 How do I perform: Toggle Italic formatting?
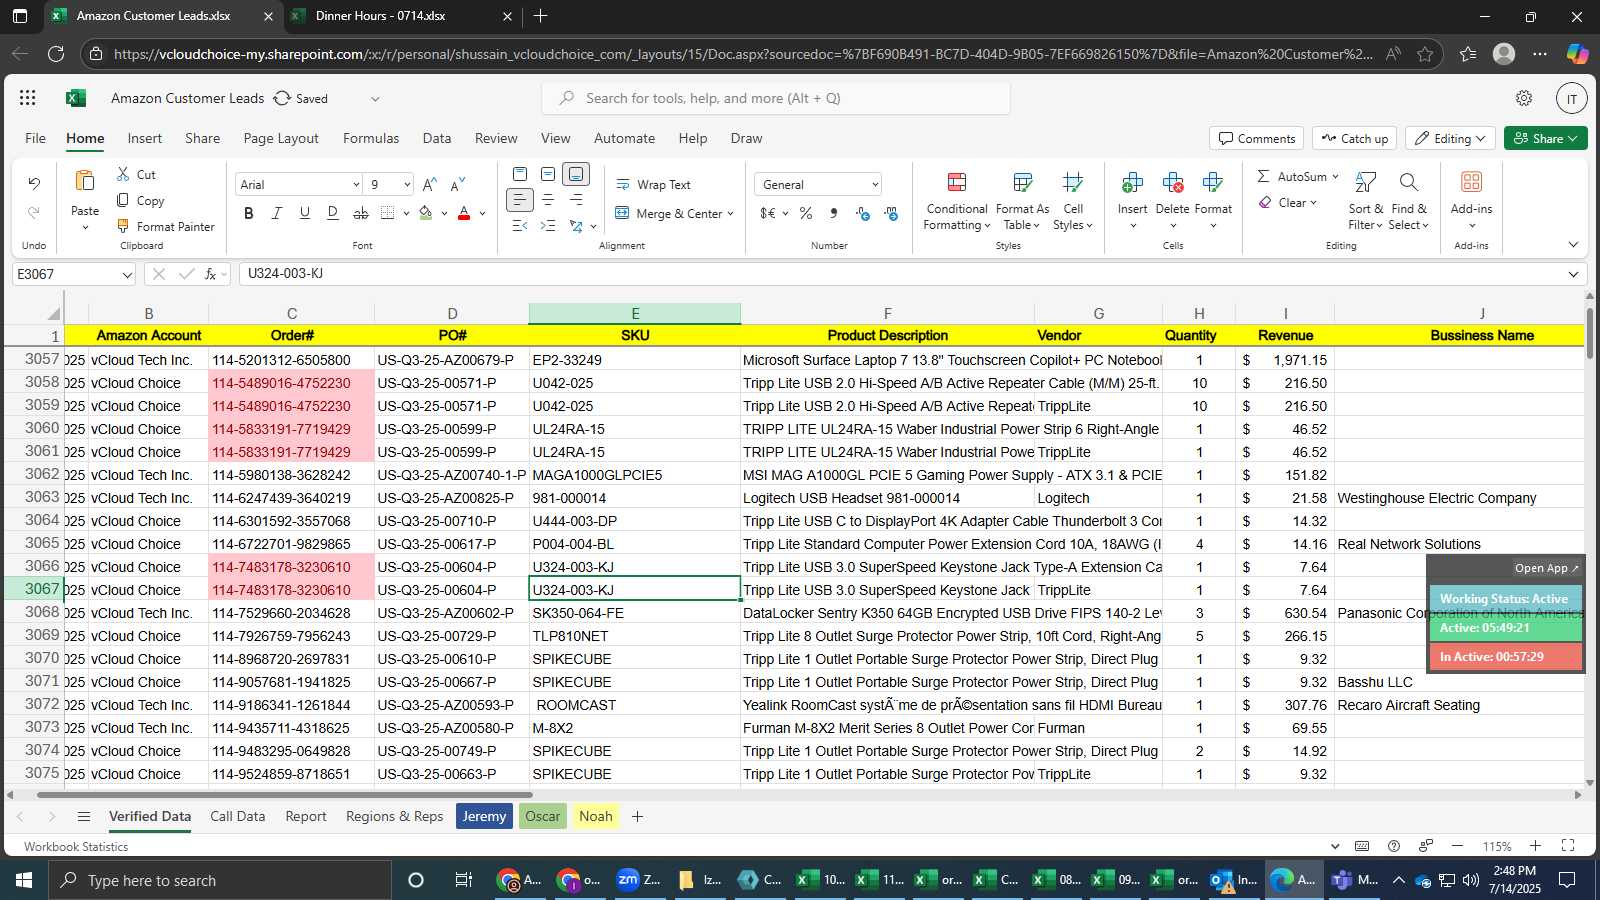click(x=277, y=213)
